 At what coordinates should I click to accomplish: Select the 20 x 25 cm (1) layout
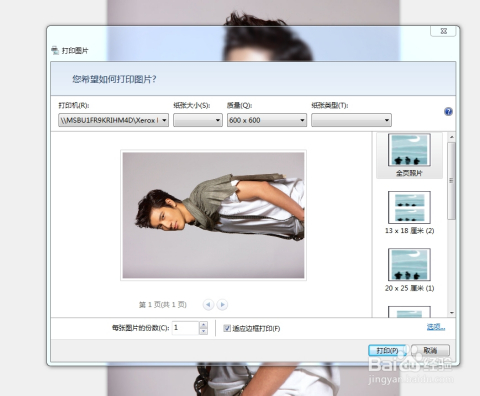point(409,270)
